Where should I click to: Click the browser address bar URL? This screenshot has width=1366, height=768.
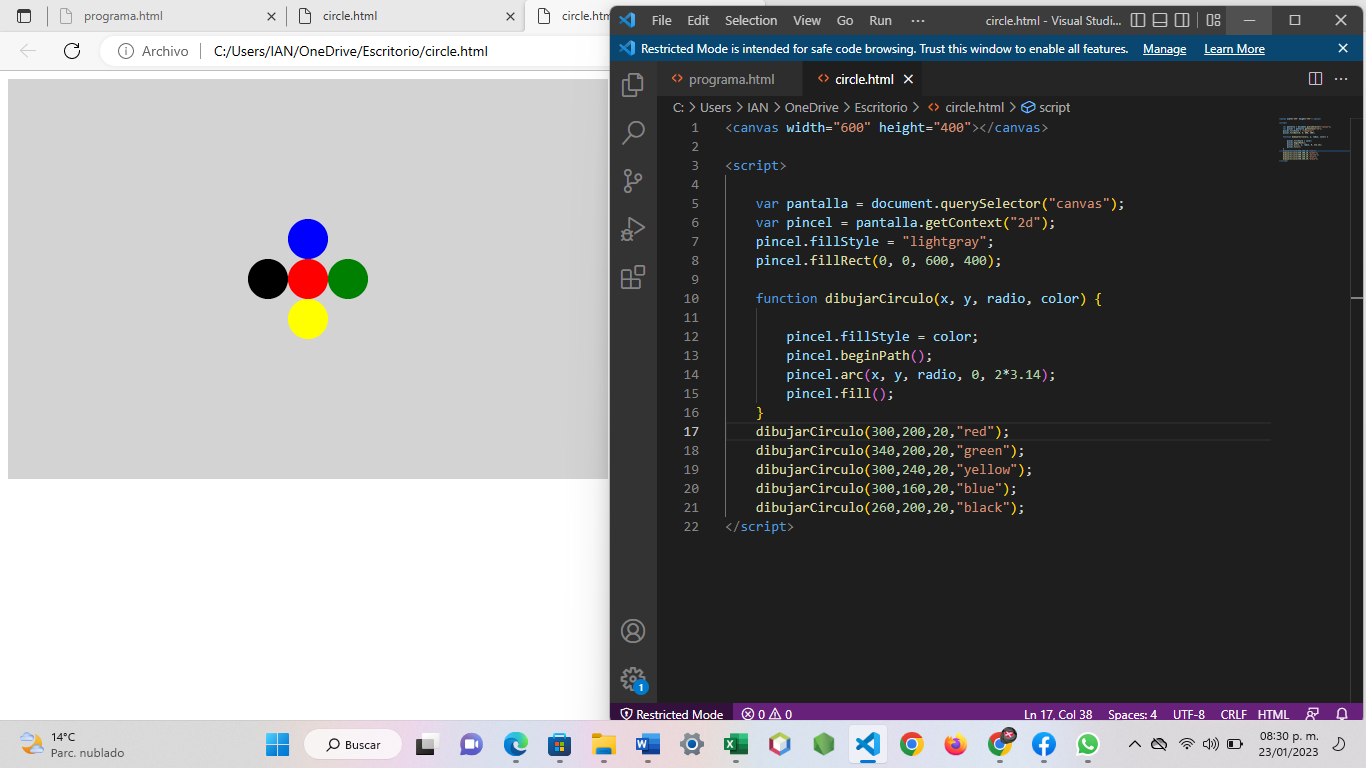point(351,51)
